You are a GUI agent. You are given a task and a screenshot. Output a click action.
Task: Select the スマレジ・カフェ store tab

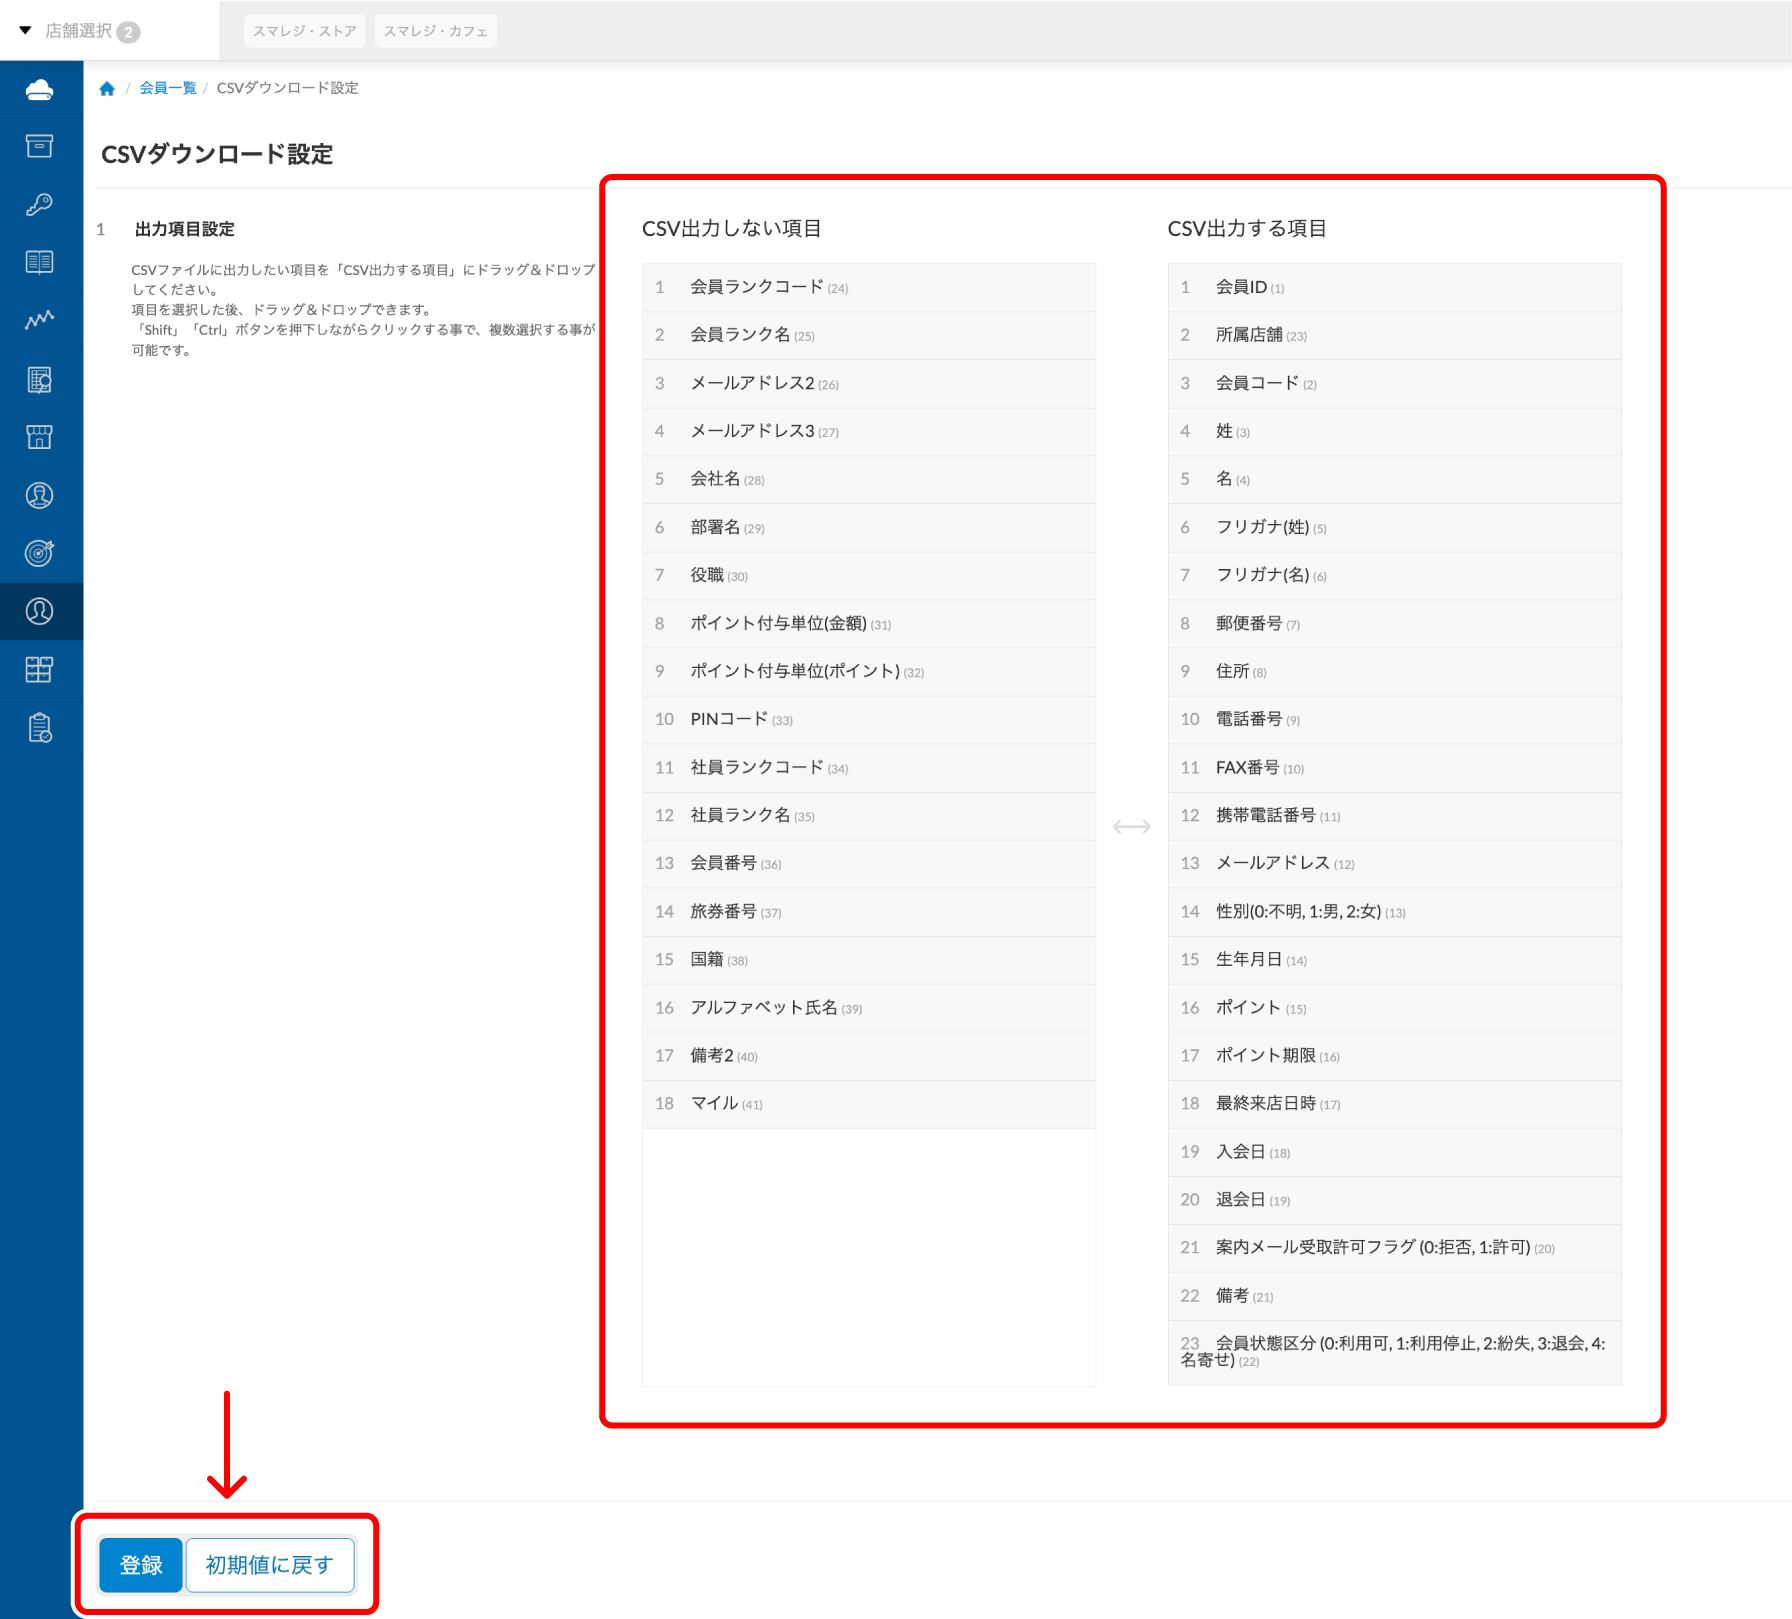435,31
